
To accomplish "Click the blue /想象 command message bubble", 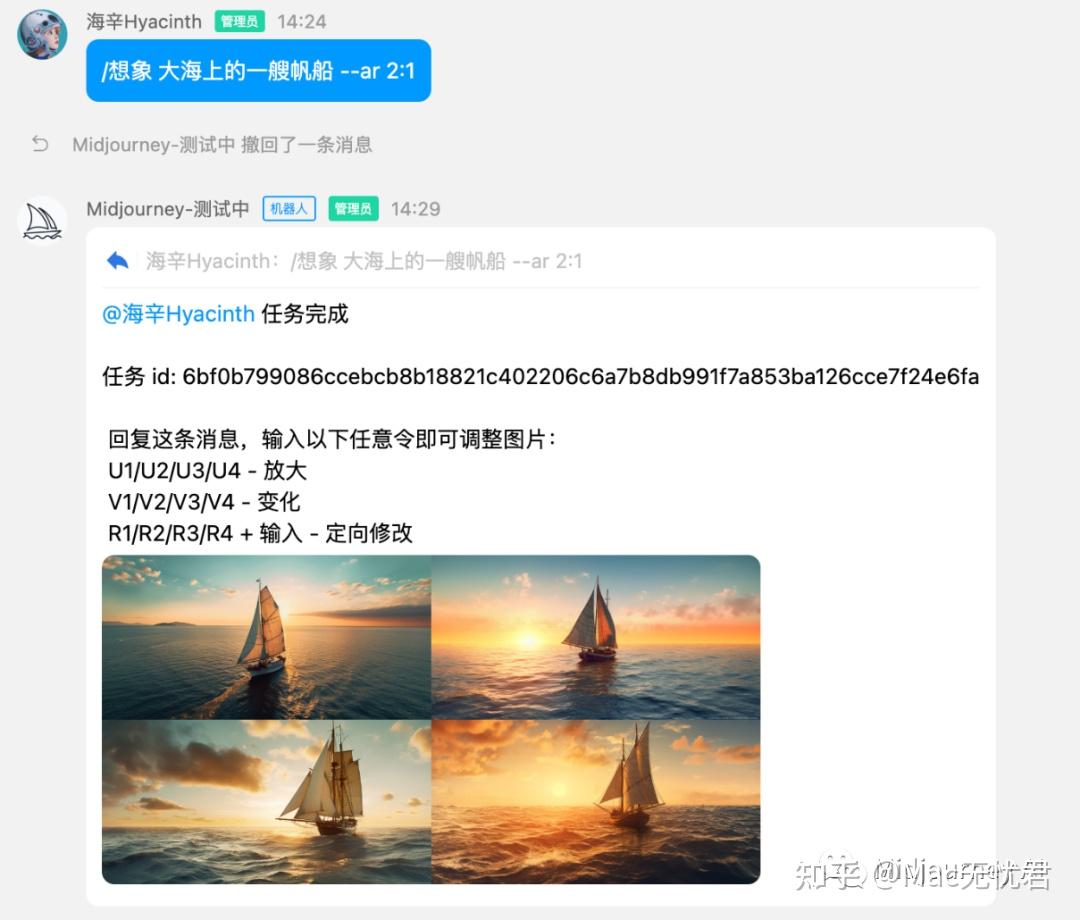I will tap(258, 70).
